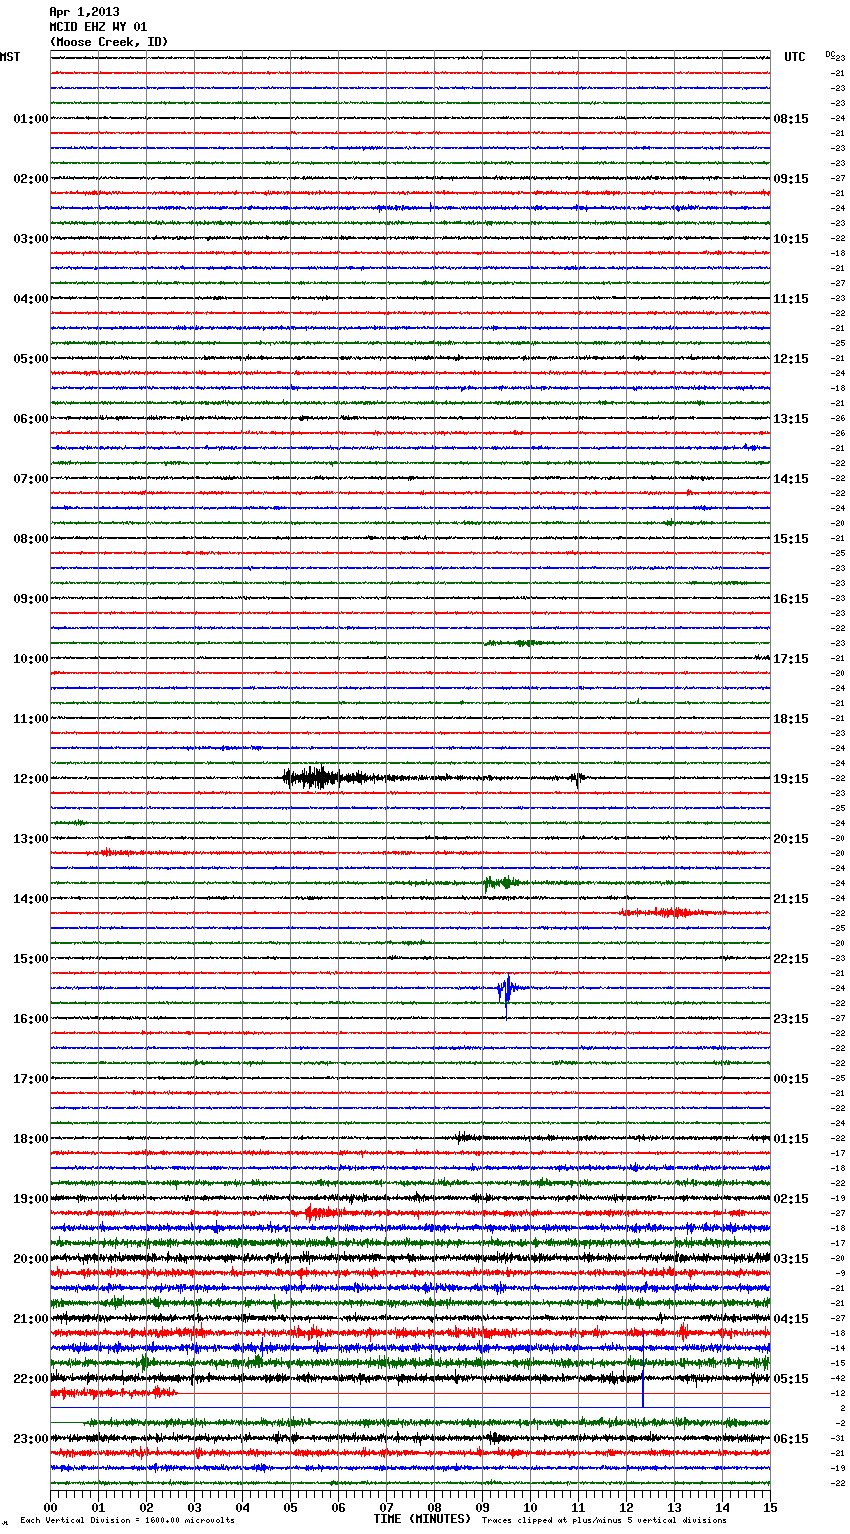
Task: Click the '17:15' UTC time label
Action: click(791, 659)
